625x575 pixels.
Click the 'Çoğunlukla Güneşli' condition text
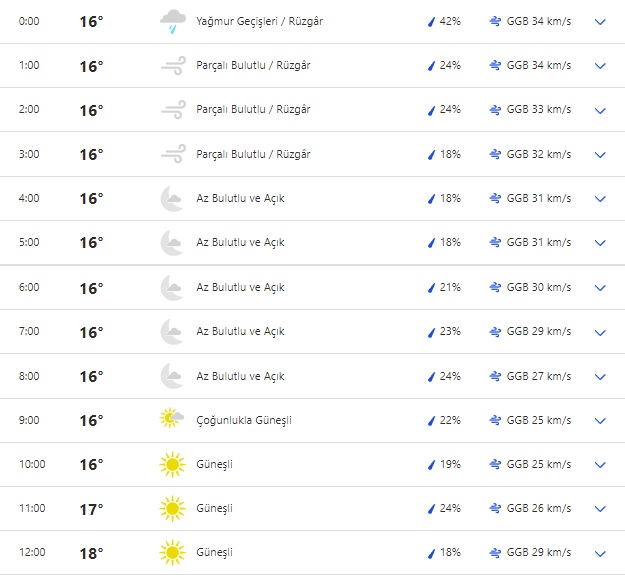coord(244,420)
